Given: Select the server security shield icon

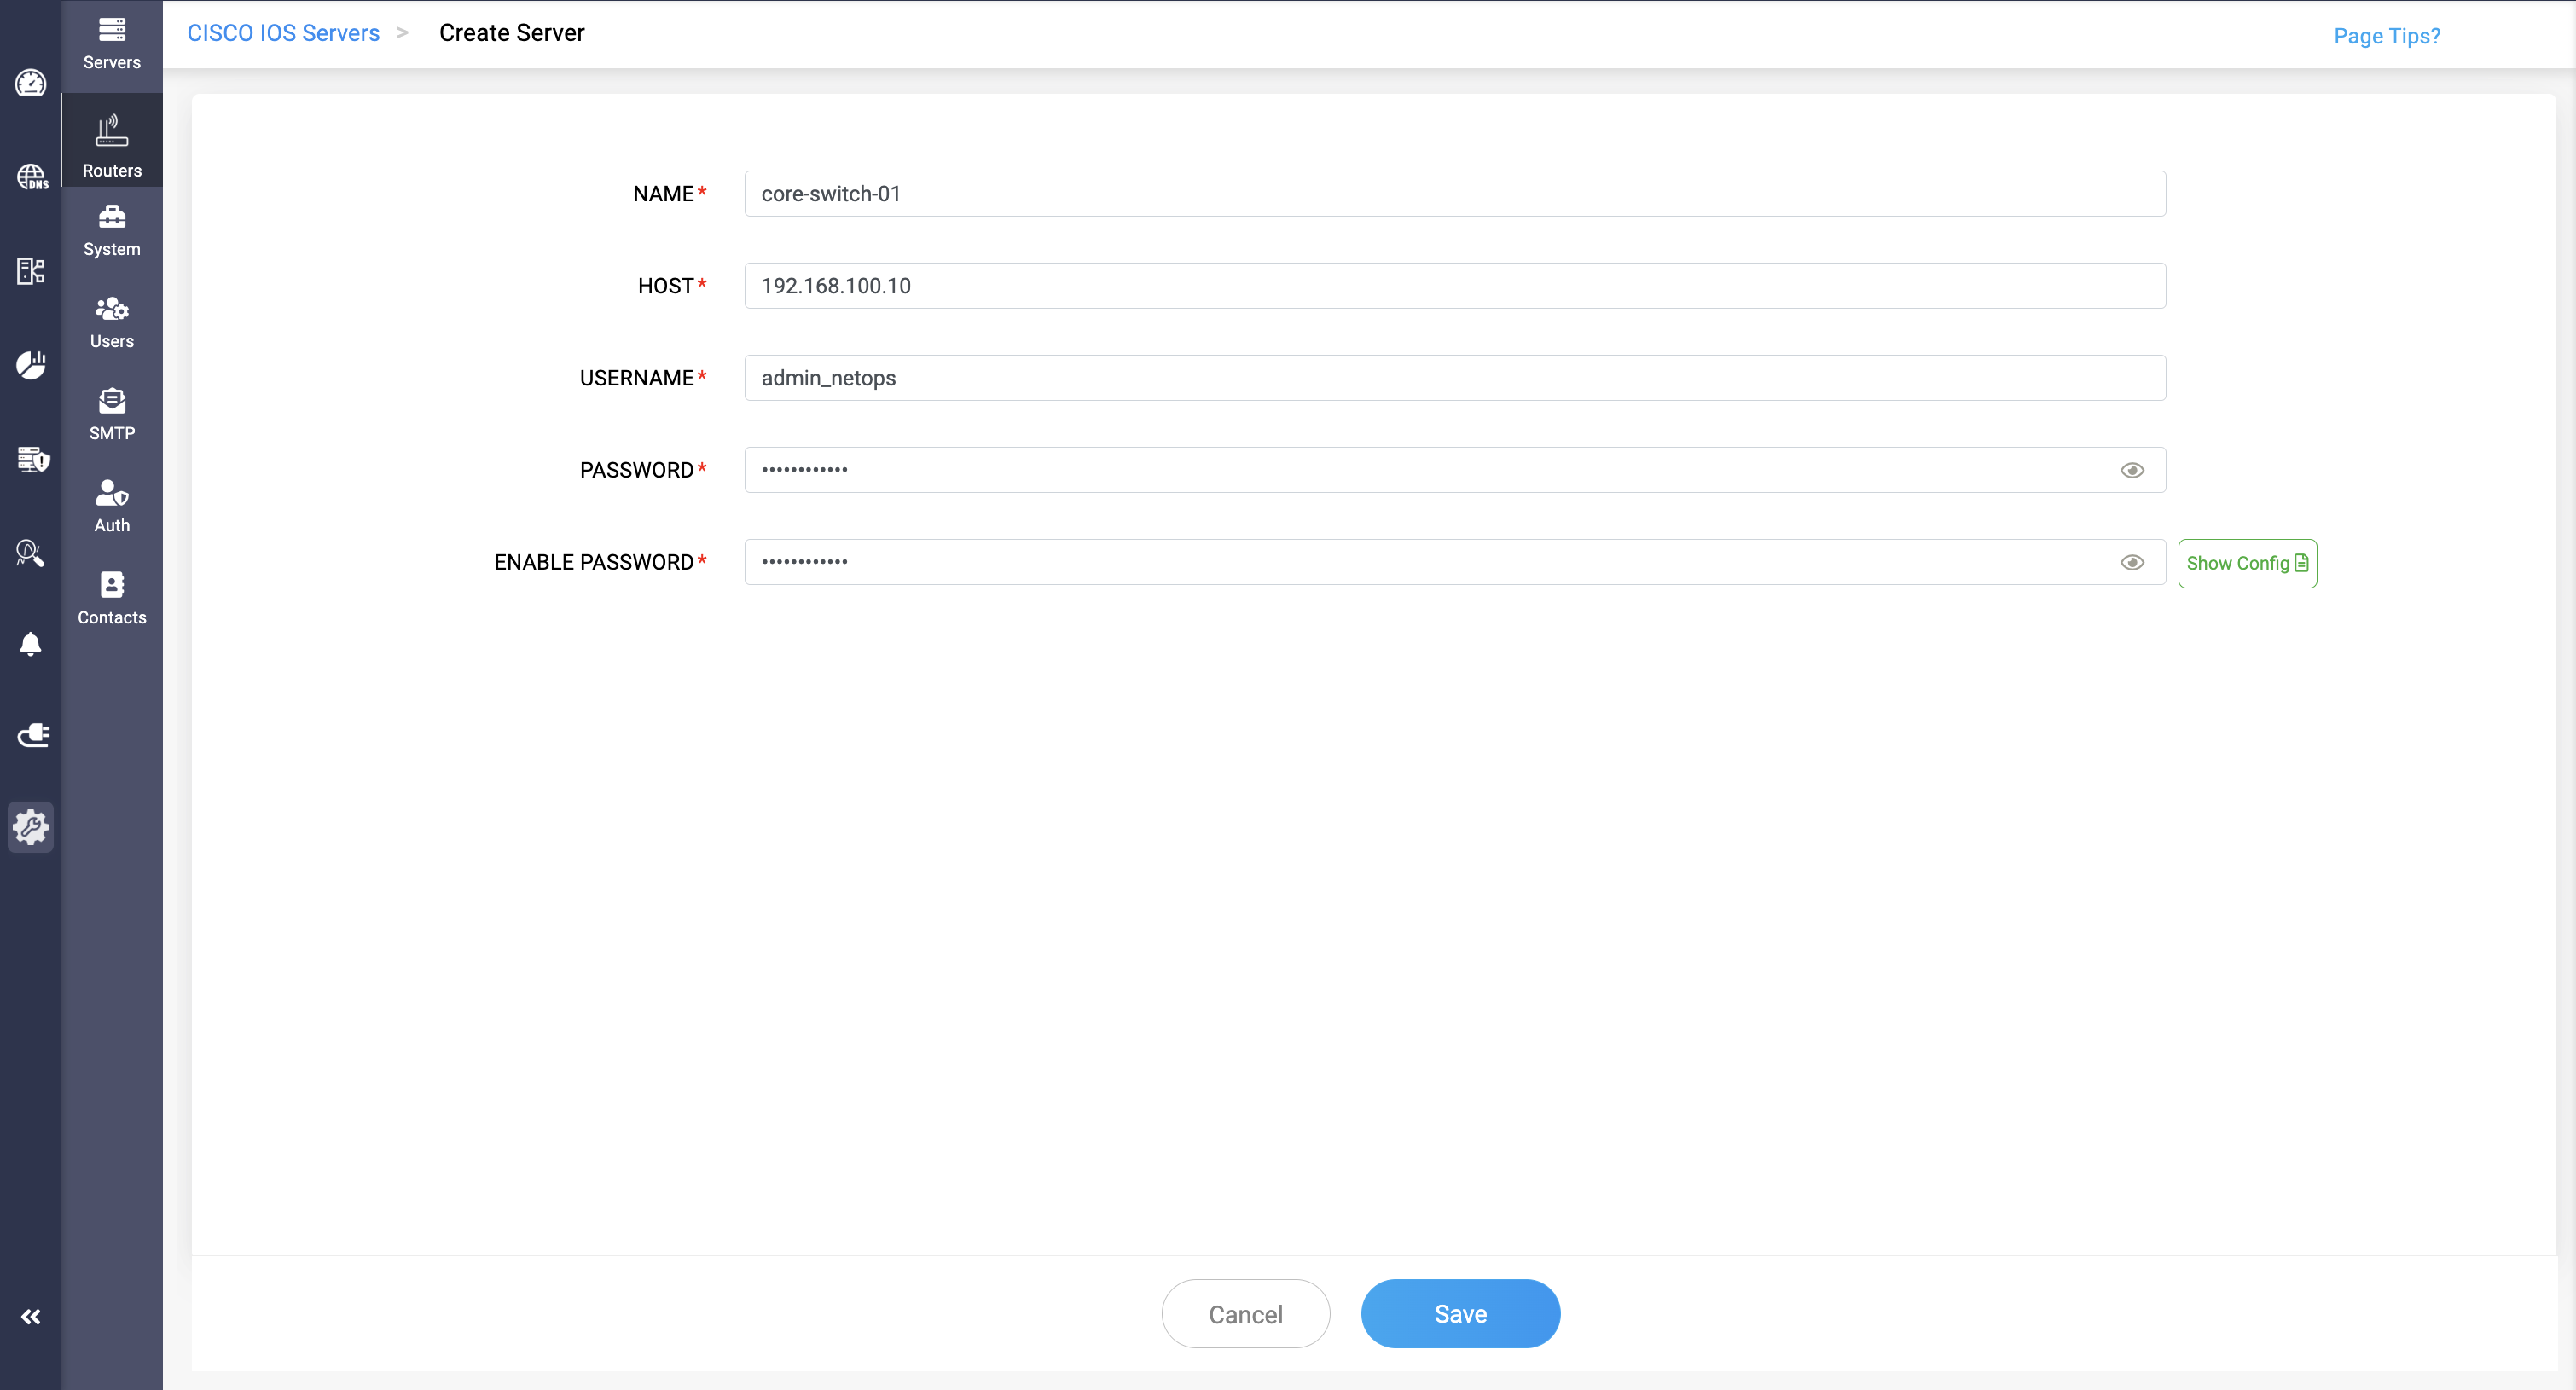Looking at the screenshot, I should tap(31, 459).
